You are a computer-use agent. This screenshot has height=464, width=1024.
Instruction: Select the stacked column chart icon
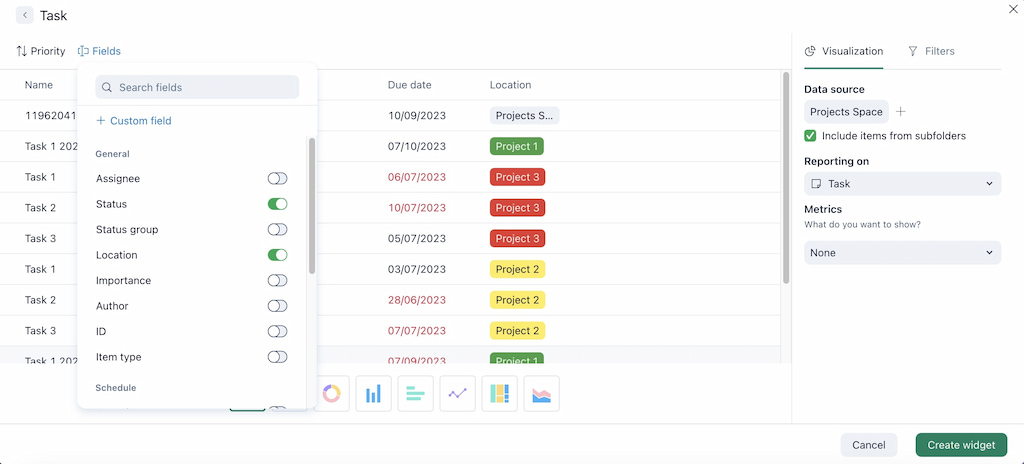(500, 393)
